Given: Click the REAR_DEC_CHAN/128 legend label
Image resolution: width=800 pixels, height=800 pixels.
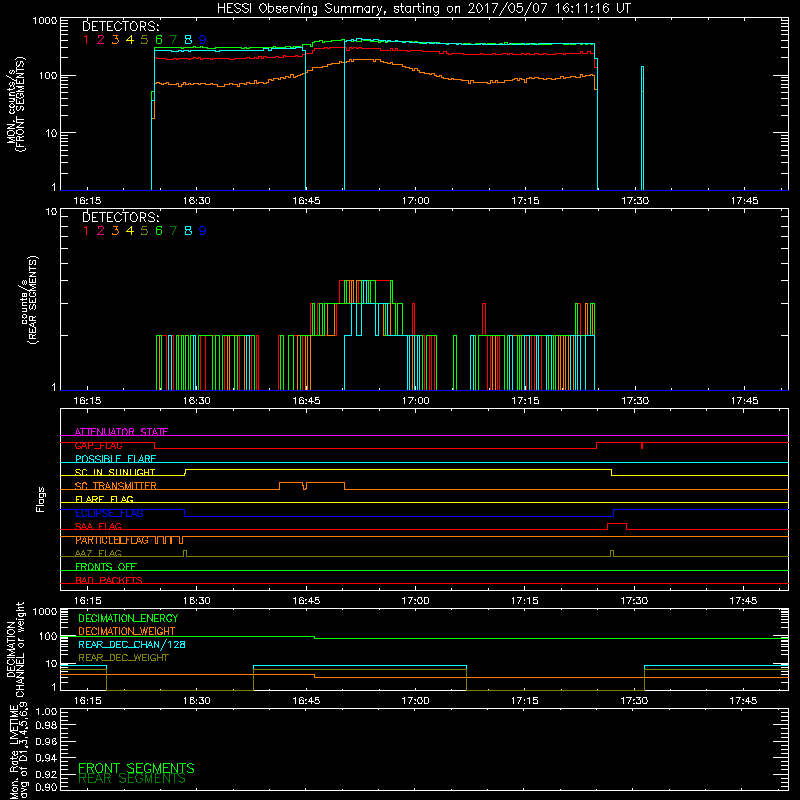Looking at the screenshot, I should [x=132, y=644].
